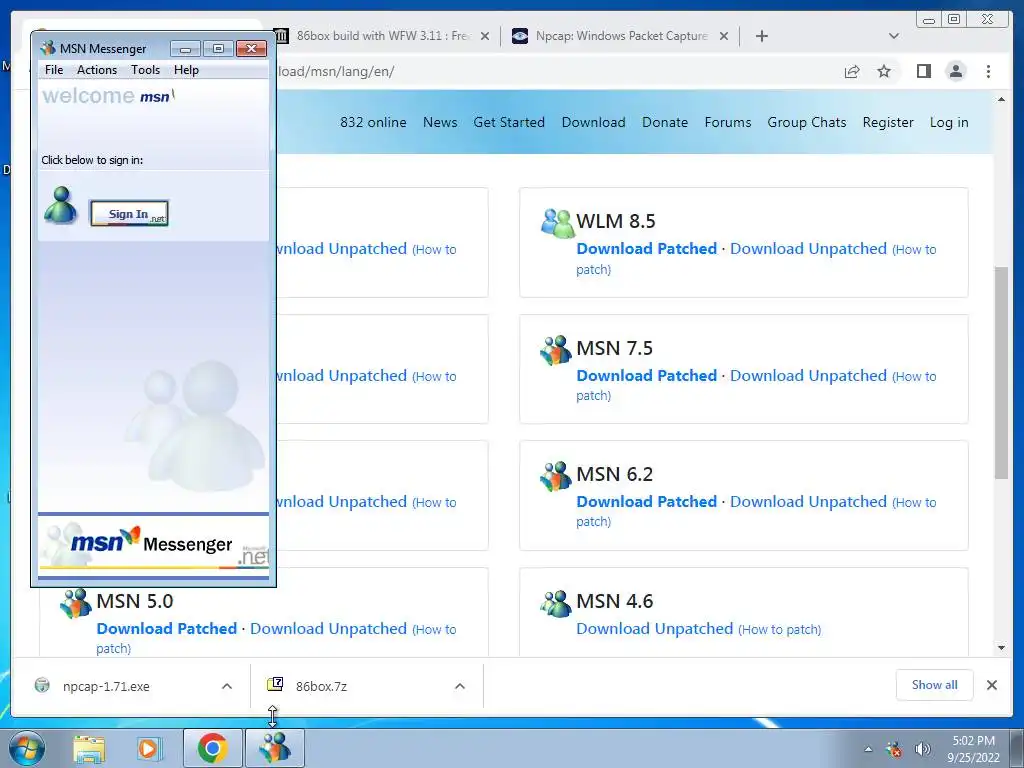
Task: Download Patched WLM 8.5
Action: (647, 249)
